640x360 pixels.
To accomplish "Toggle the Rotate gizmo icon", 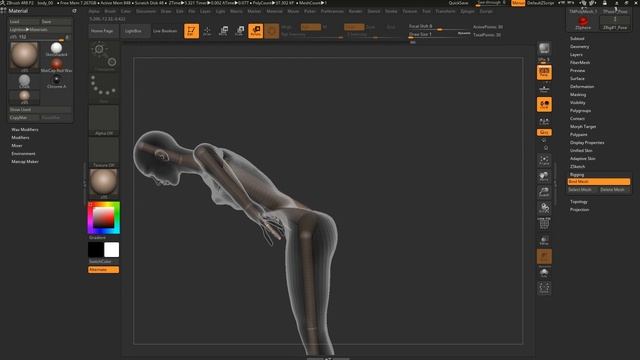I will click(256, 31).
